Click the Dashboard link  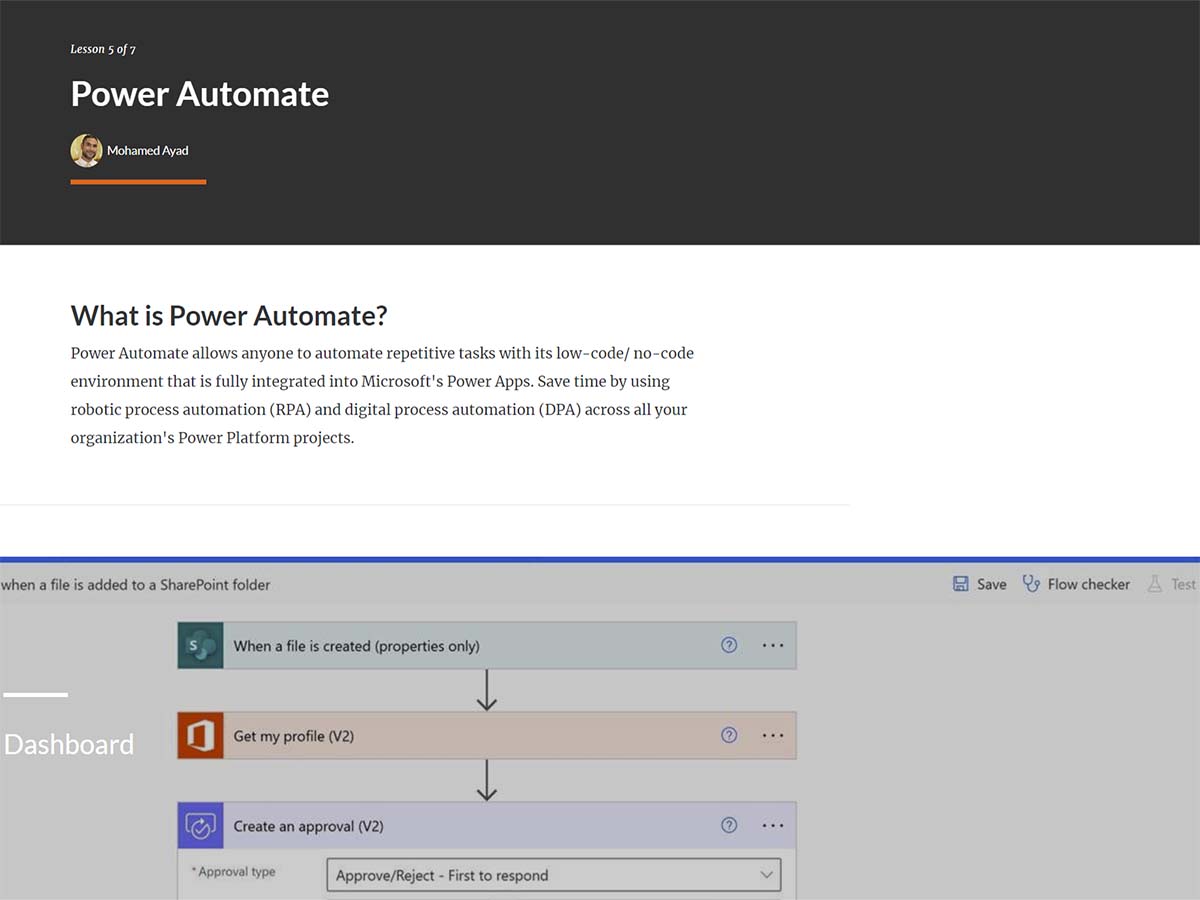point(69,744)
